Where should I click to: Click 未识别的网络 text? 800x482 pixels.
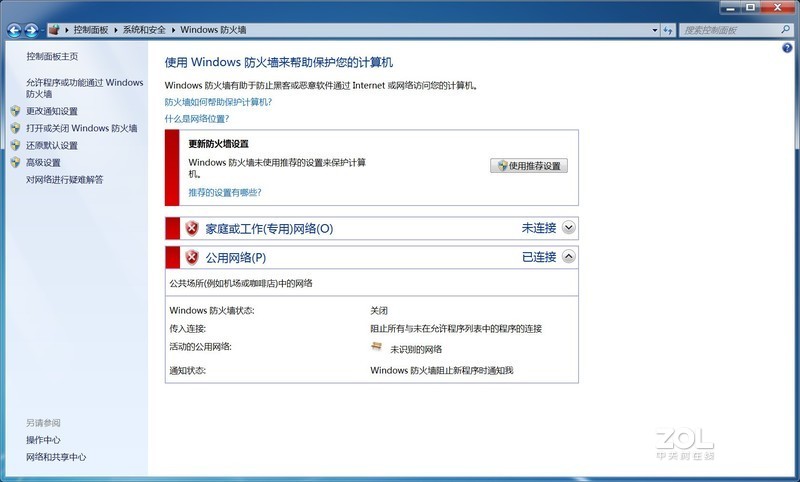coord(416,349)
